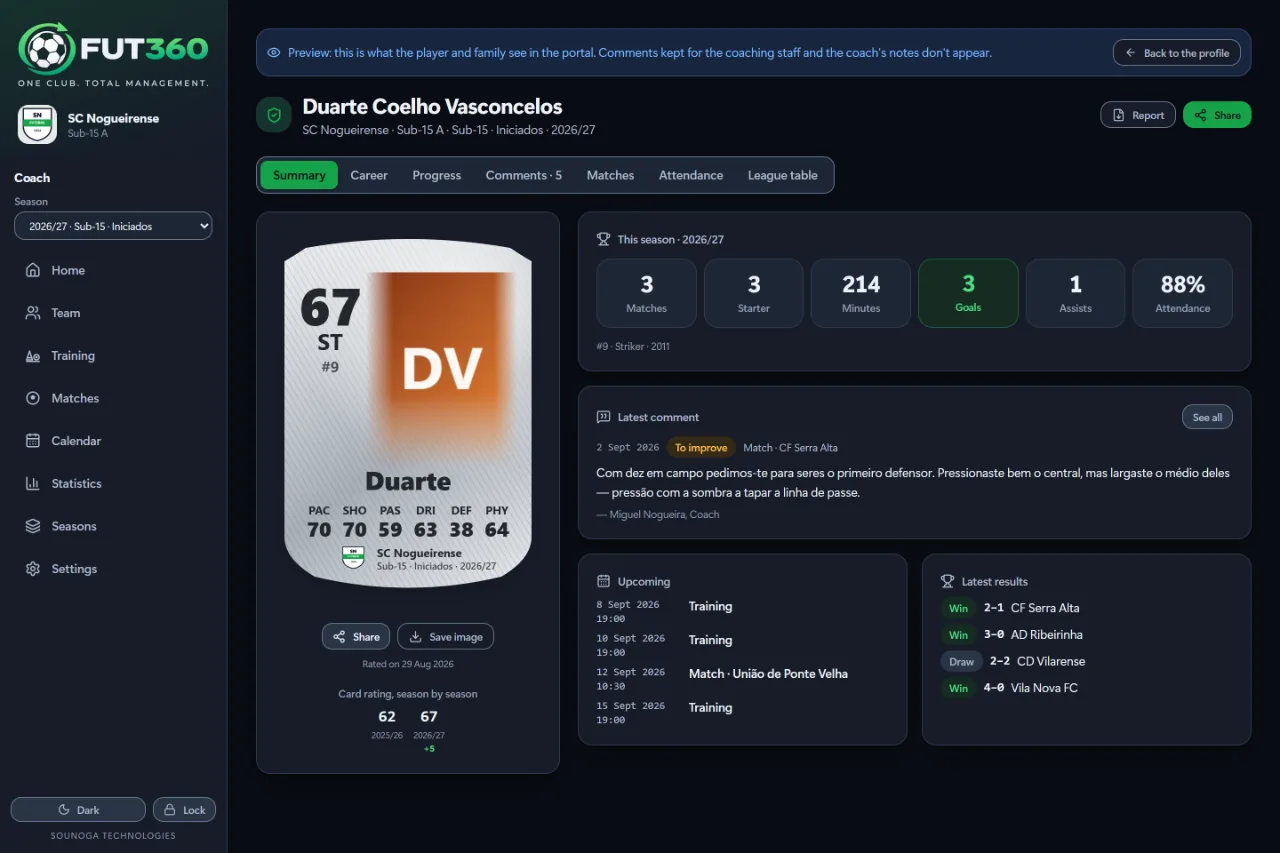Open Settings from the sidebar
1280x853 pixels.
click(113, 569)
